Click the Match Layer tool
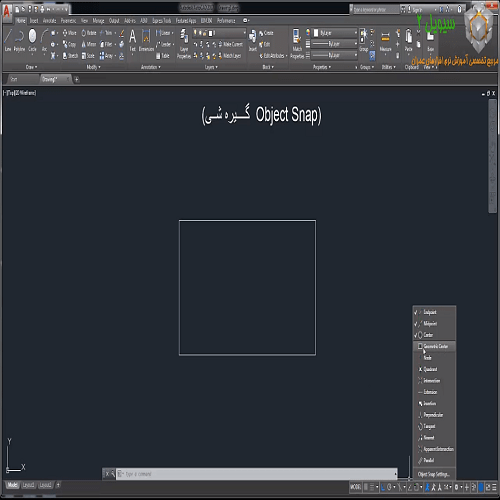Viewport: 500px width, 500px height. tap(229, 56)
